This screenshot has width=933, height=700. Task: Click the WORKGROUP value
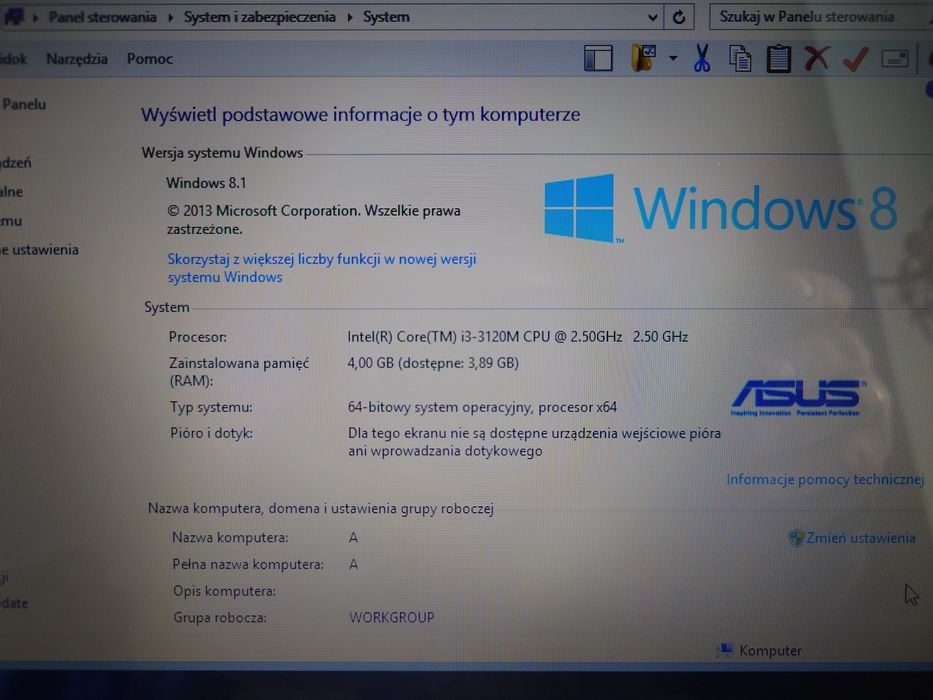point(392,617)
